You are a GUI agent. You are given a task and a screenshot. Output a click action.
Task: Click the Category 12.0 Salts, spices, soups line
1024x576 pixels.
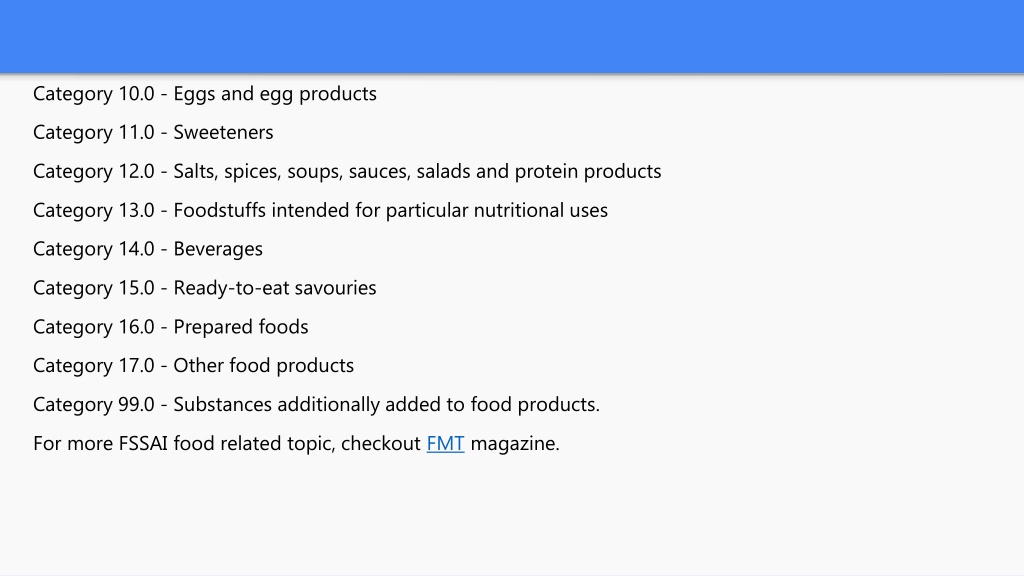coord(347,171)
